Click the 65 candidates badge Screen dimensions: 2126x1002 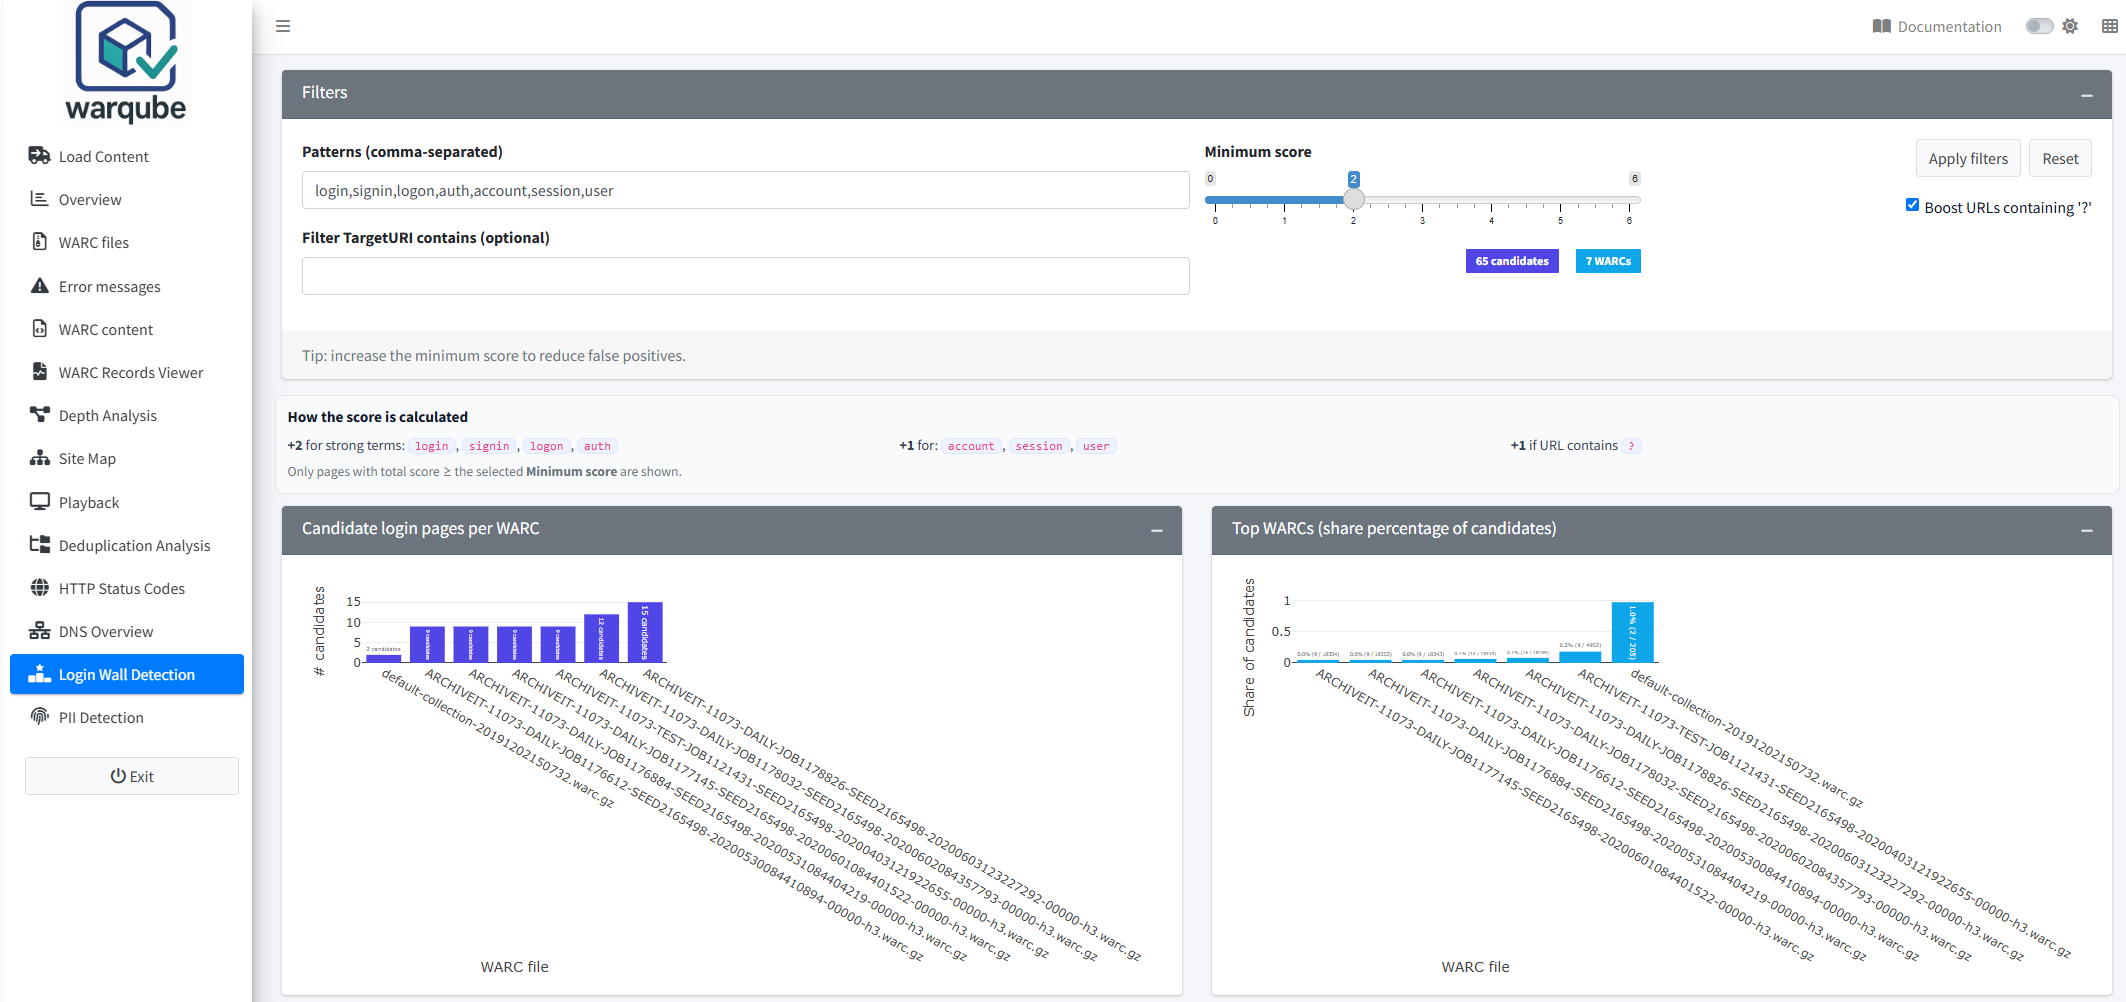(1512, 261)
